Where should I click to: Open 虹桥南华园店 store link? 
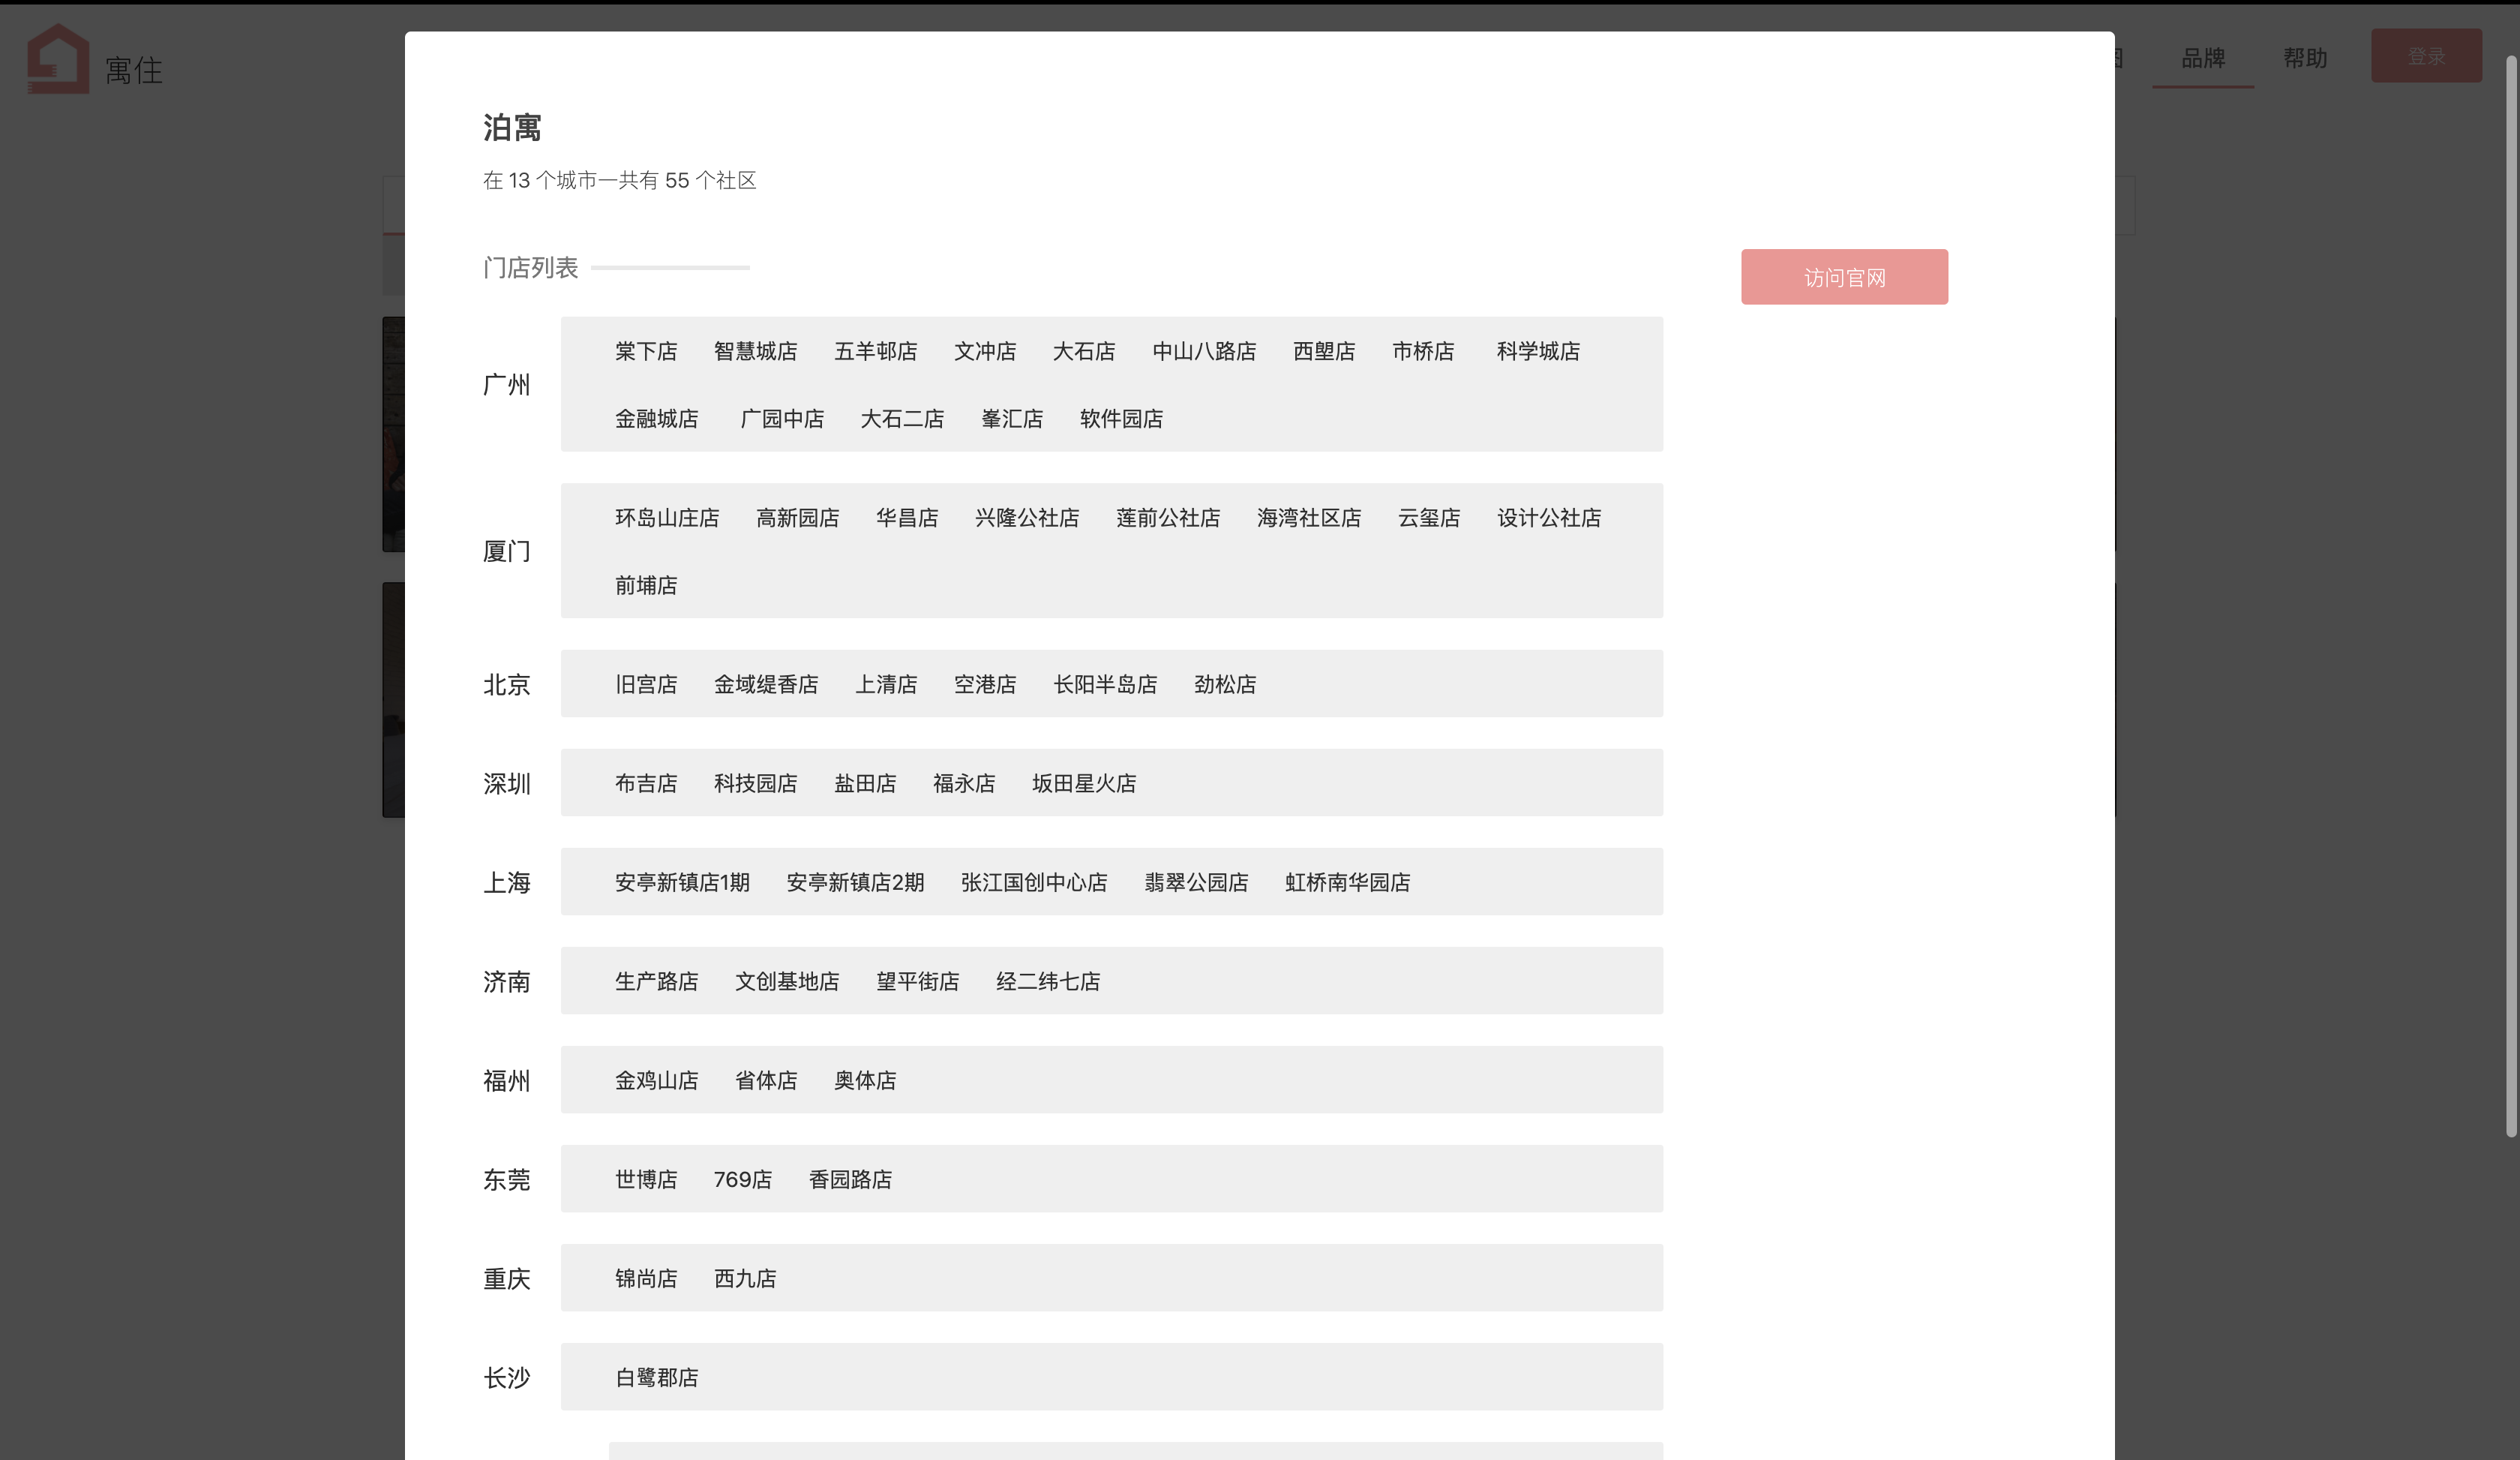[x=1346, y=882]
